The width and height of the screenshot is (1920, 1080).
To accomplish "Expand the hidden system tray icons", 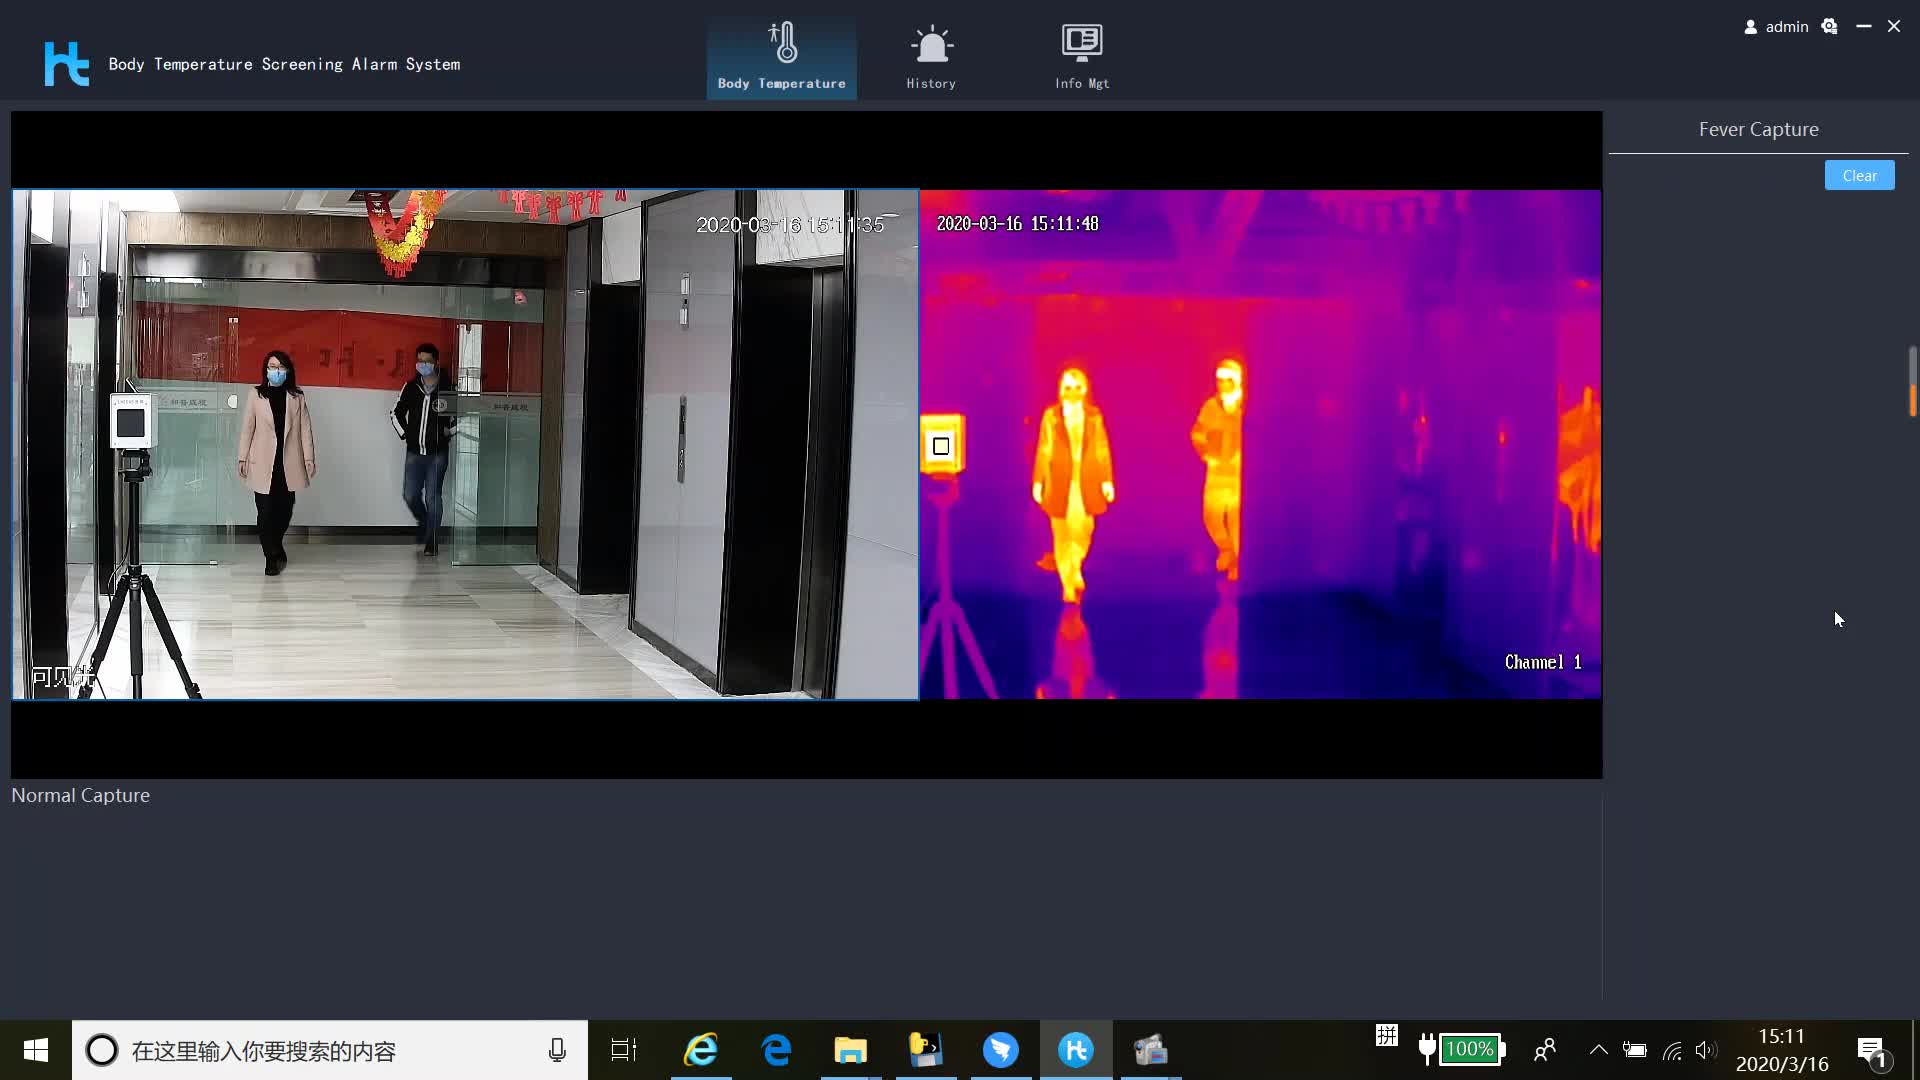I will pos(1598,1050).
